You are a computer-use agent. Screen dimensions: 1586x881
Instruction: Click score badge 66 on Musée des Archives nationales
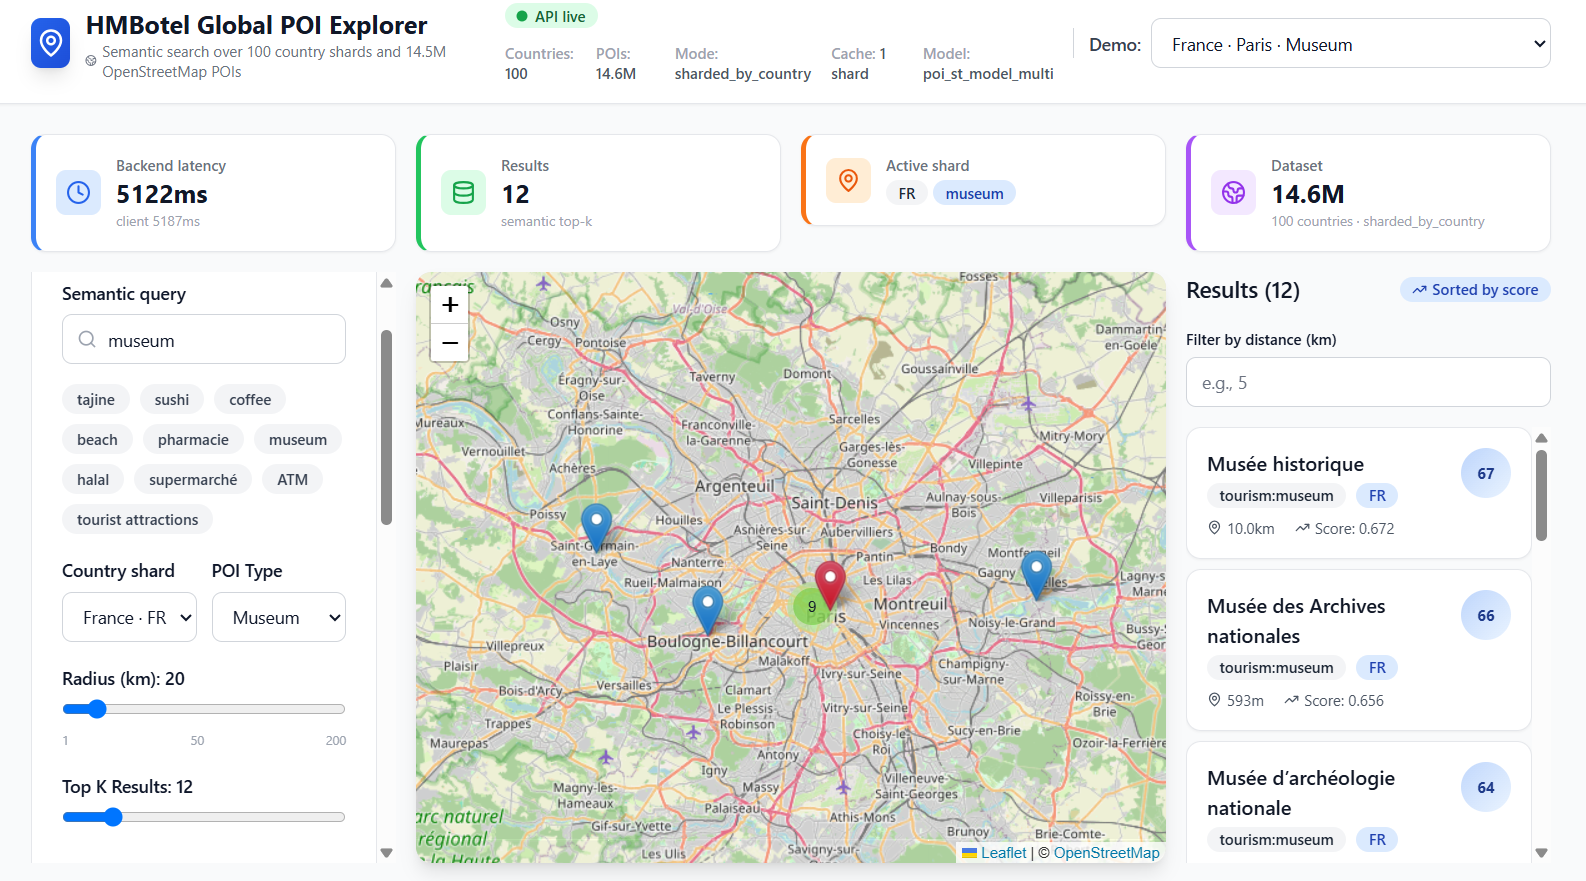click(1486, 615)
